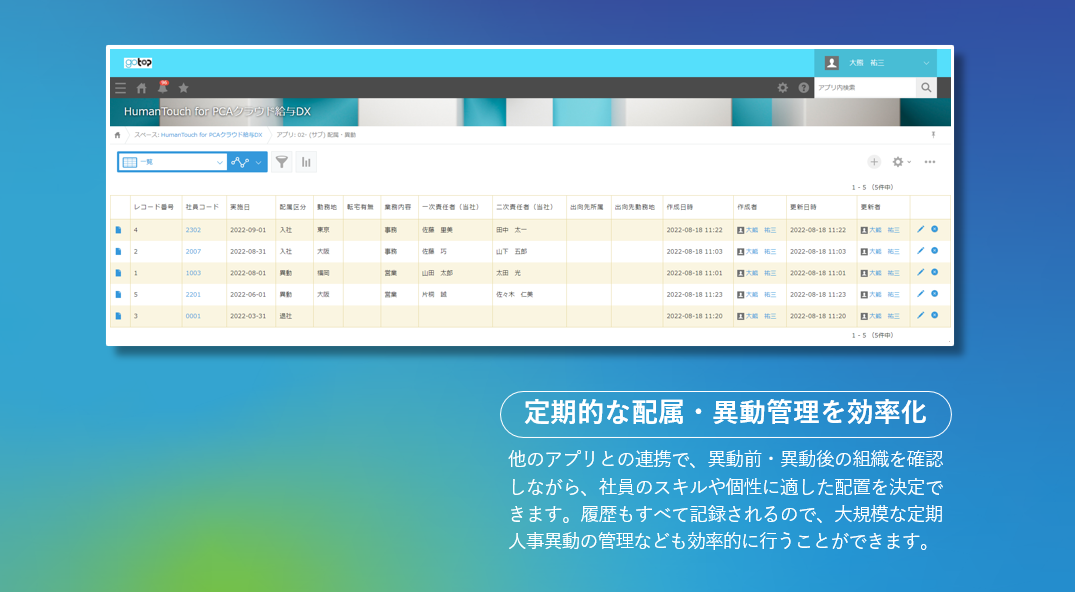Screen dimensions: 1075x592
Task: Edit the record created 2022-08-18 11:03
Action: pyautogui.click(x=921, y=251)
